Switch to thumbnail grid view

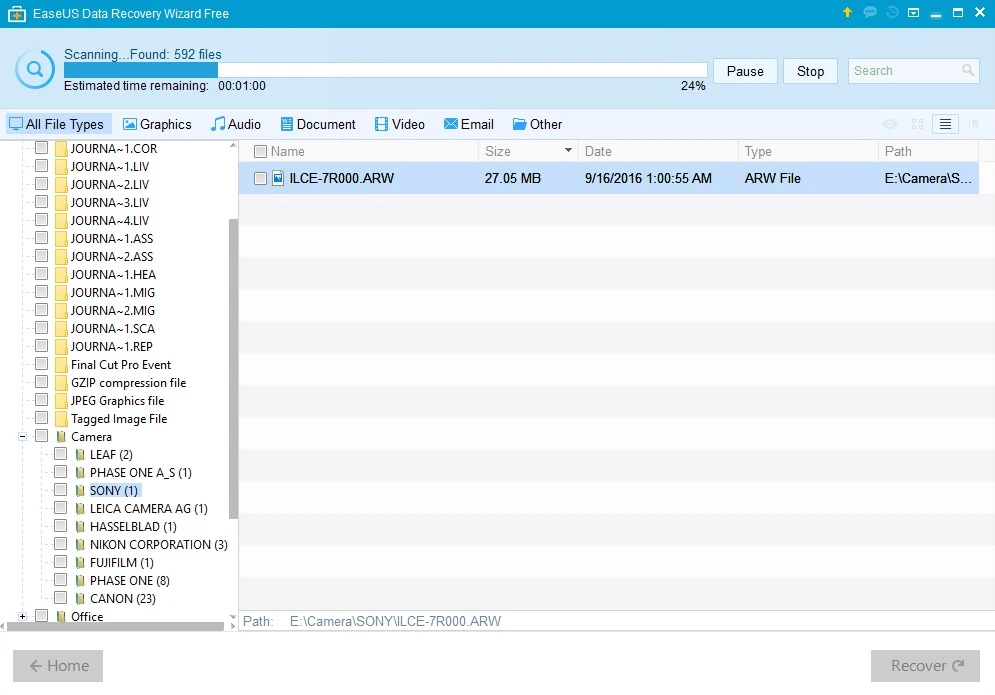pyautogui.click(x=917, y=124)
